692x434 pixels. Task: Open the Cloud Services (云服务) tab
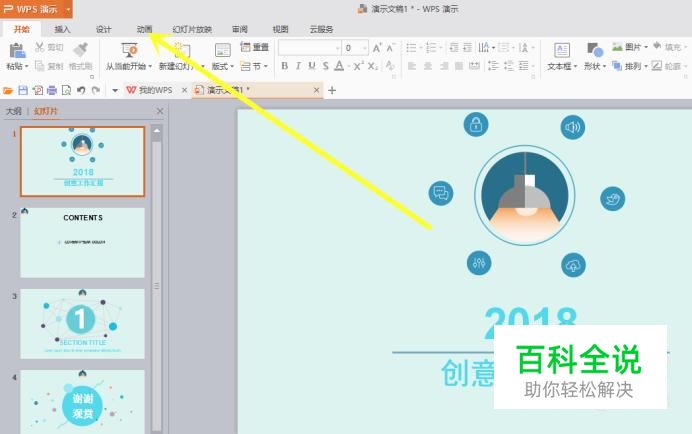[321, 29]
